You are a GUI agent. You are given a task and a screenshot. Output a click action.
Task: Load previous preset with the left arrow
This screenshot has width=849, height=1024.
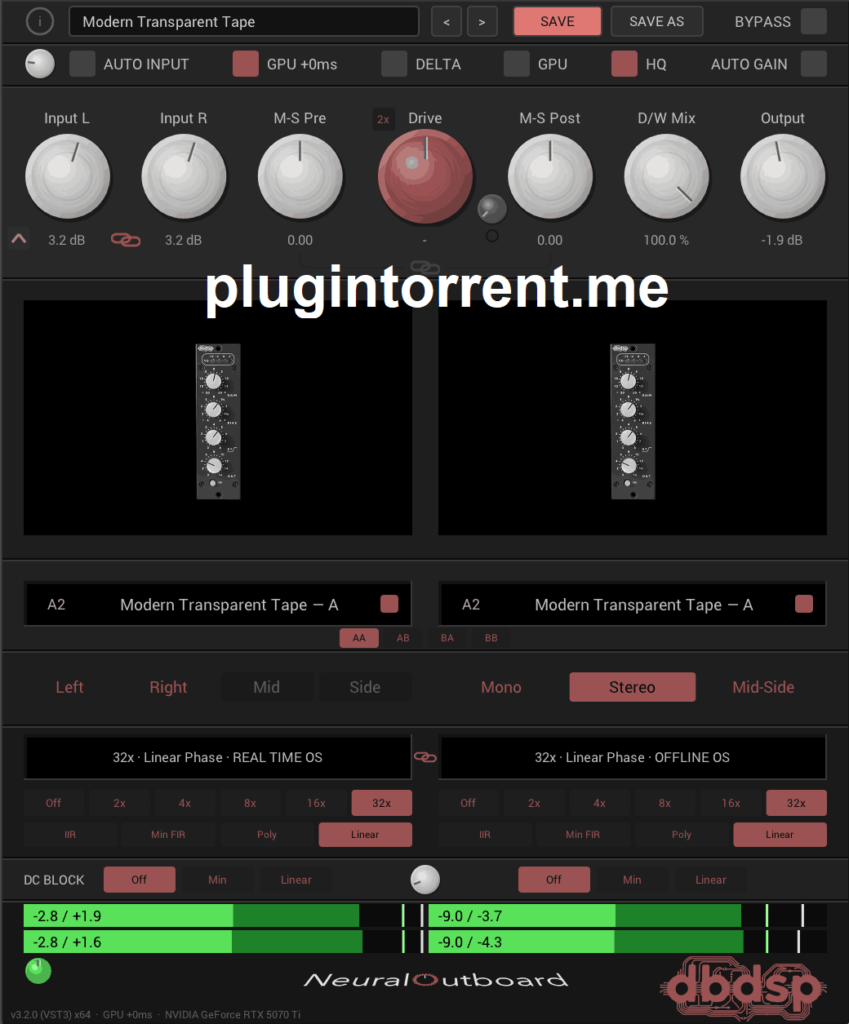point(446,22)
